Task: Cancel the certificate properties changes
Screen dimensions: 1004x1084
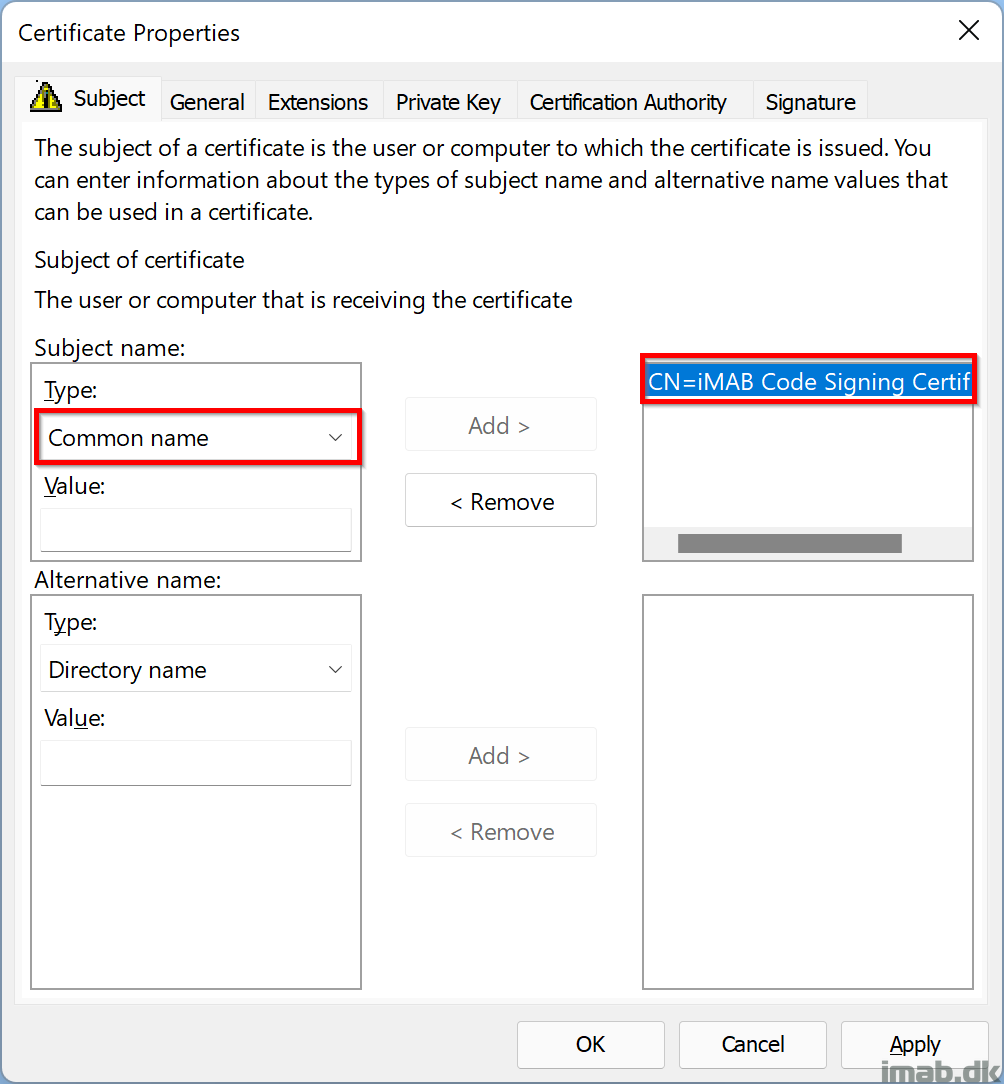Action: tap(752, 1044)
